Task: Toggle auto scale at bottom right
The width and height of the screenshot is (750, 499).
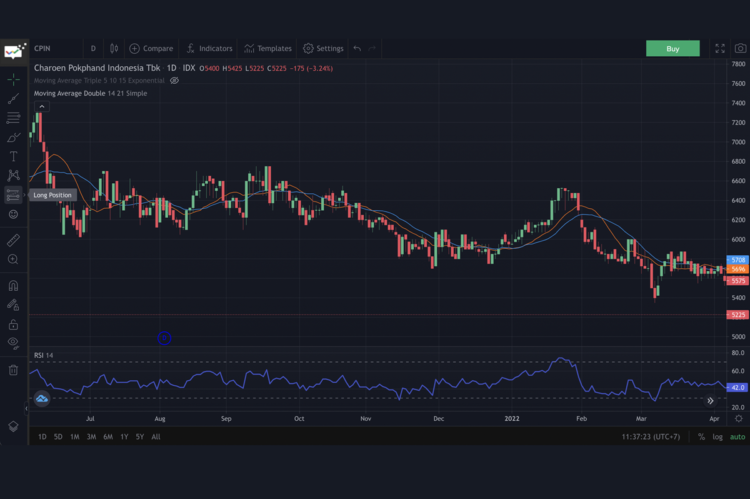Action: click(737, 437)
